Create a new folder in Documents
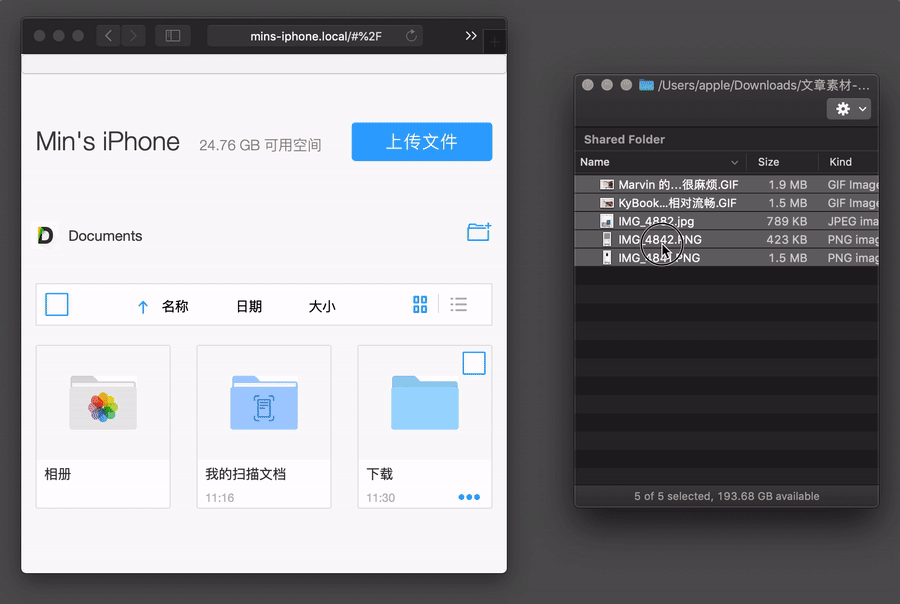The image size is (900, 604). pyautogui.click(x=479, y=232)
